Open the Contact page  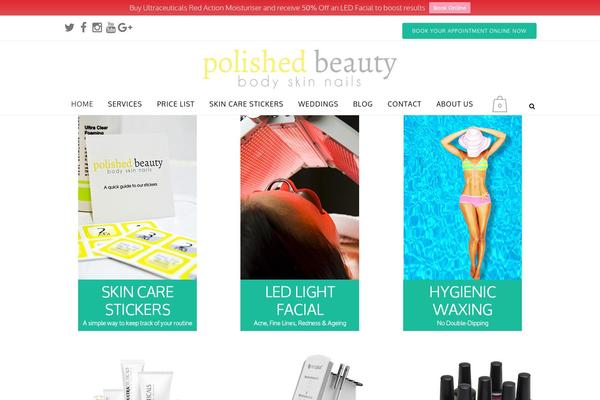[x=404, y=104]
